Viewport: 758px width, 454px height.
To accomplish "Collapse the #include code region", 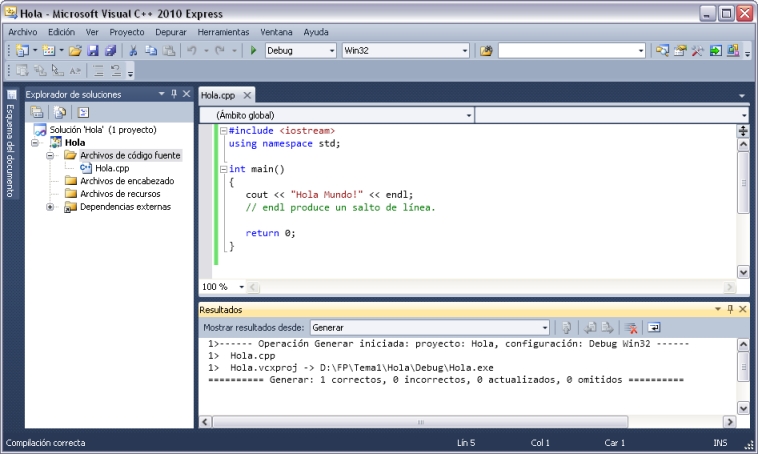I will click(x=223, y=131).
